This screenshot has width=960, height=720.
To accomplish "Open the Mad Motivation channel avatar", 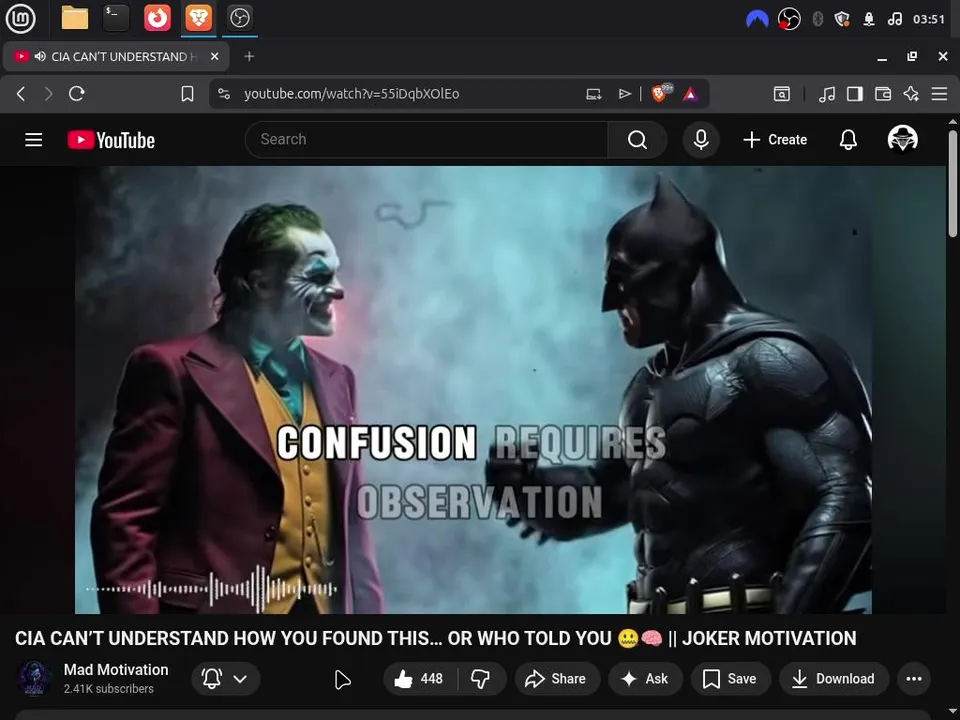I will coord(33,678).
